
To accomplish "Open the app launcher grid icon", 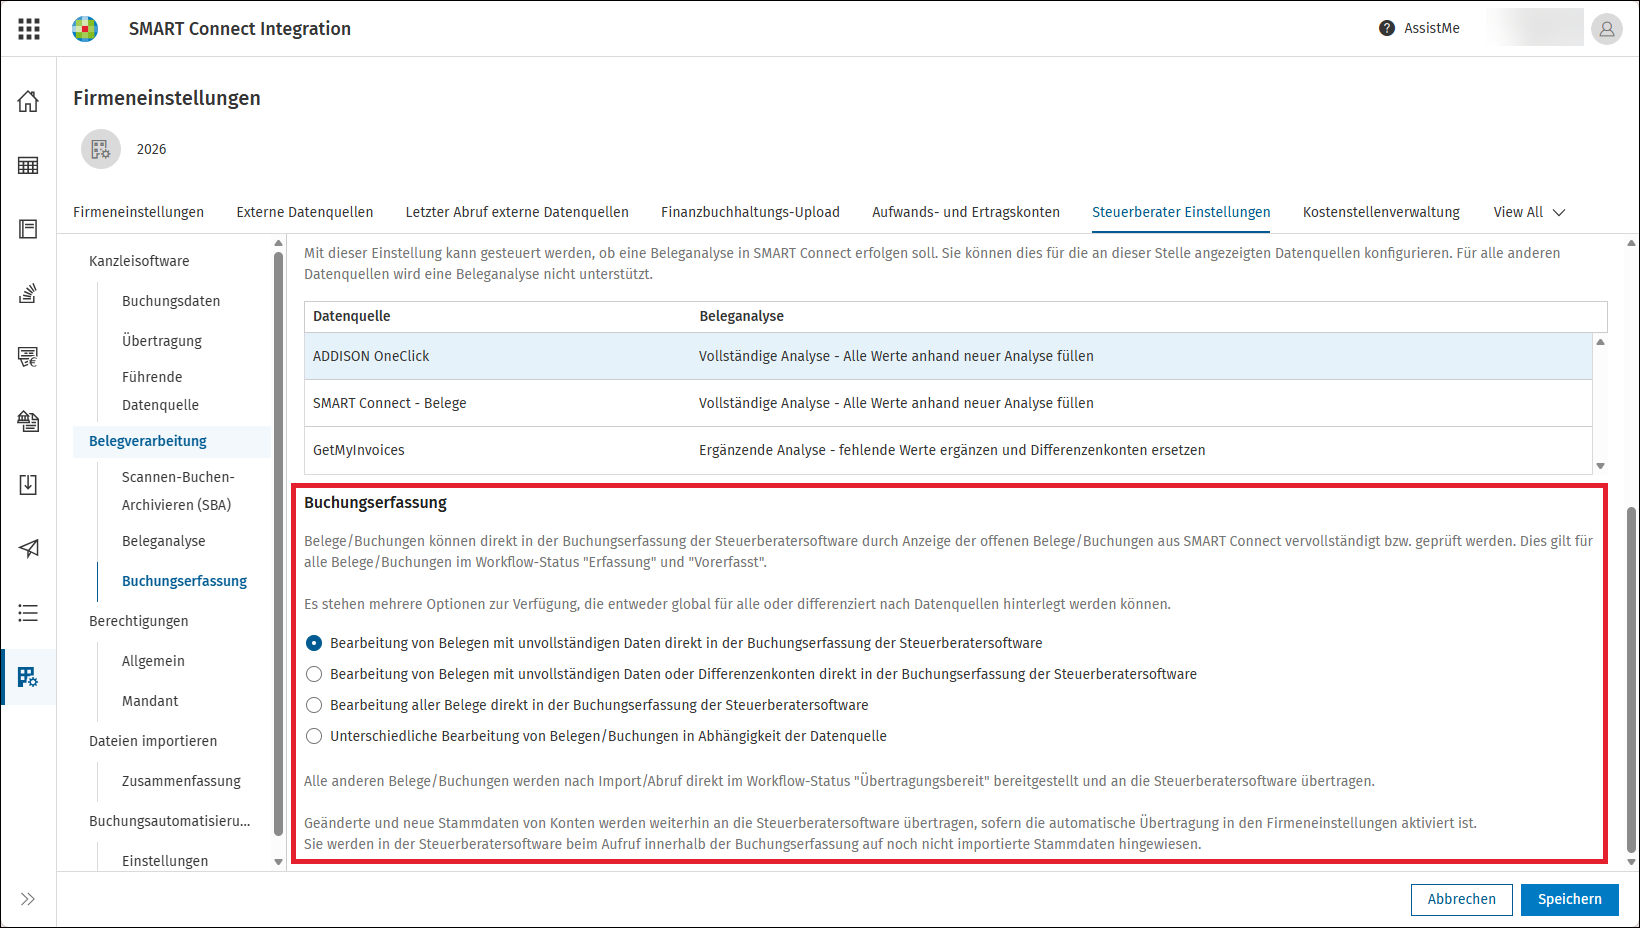I will point(29,29).
